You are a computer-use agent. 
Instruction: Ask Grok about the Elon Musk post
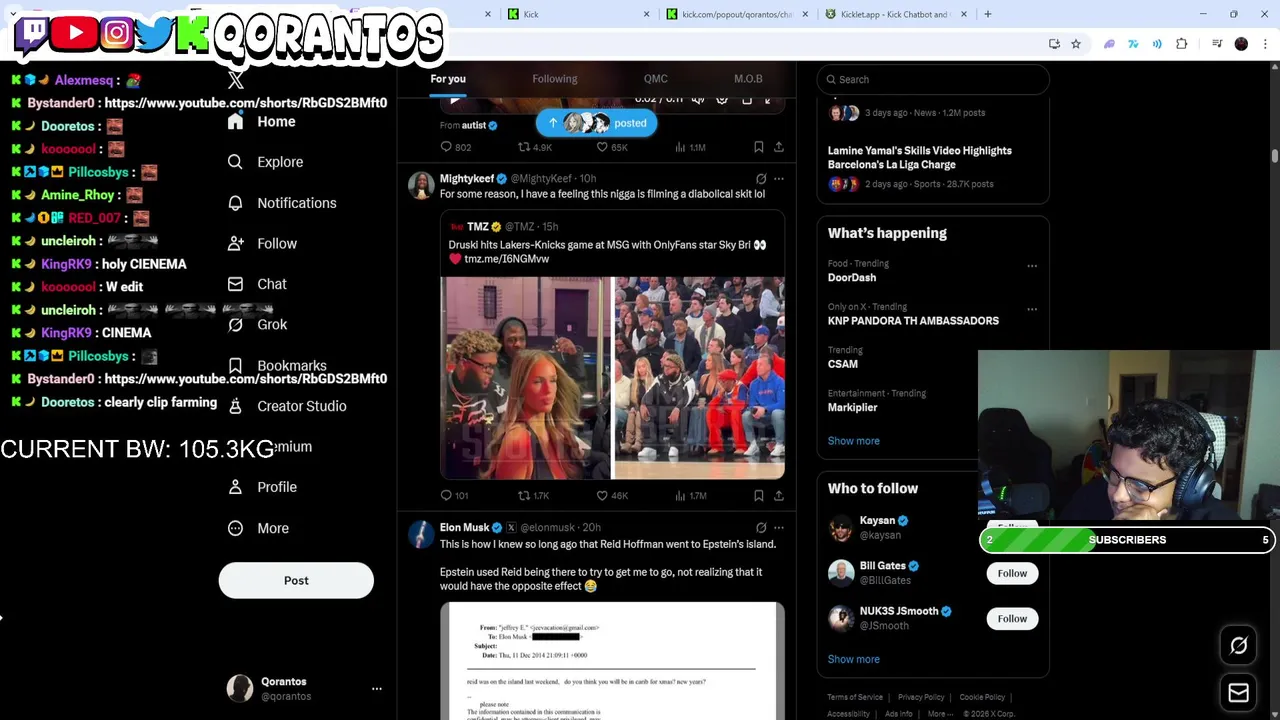(761, 528)
